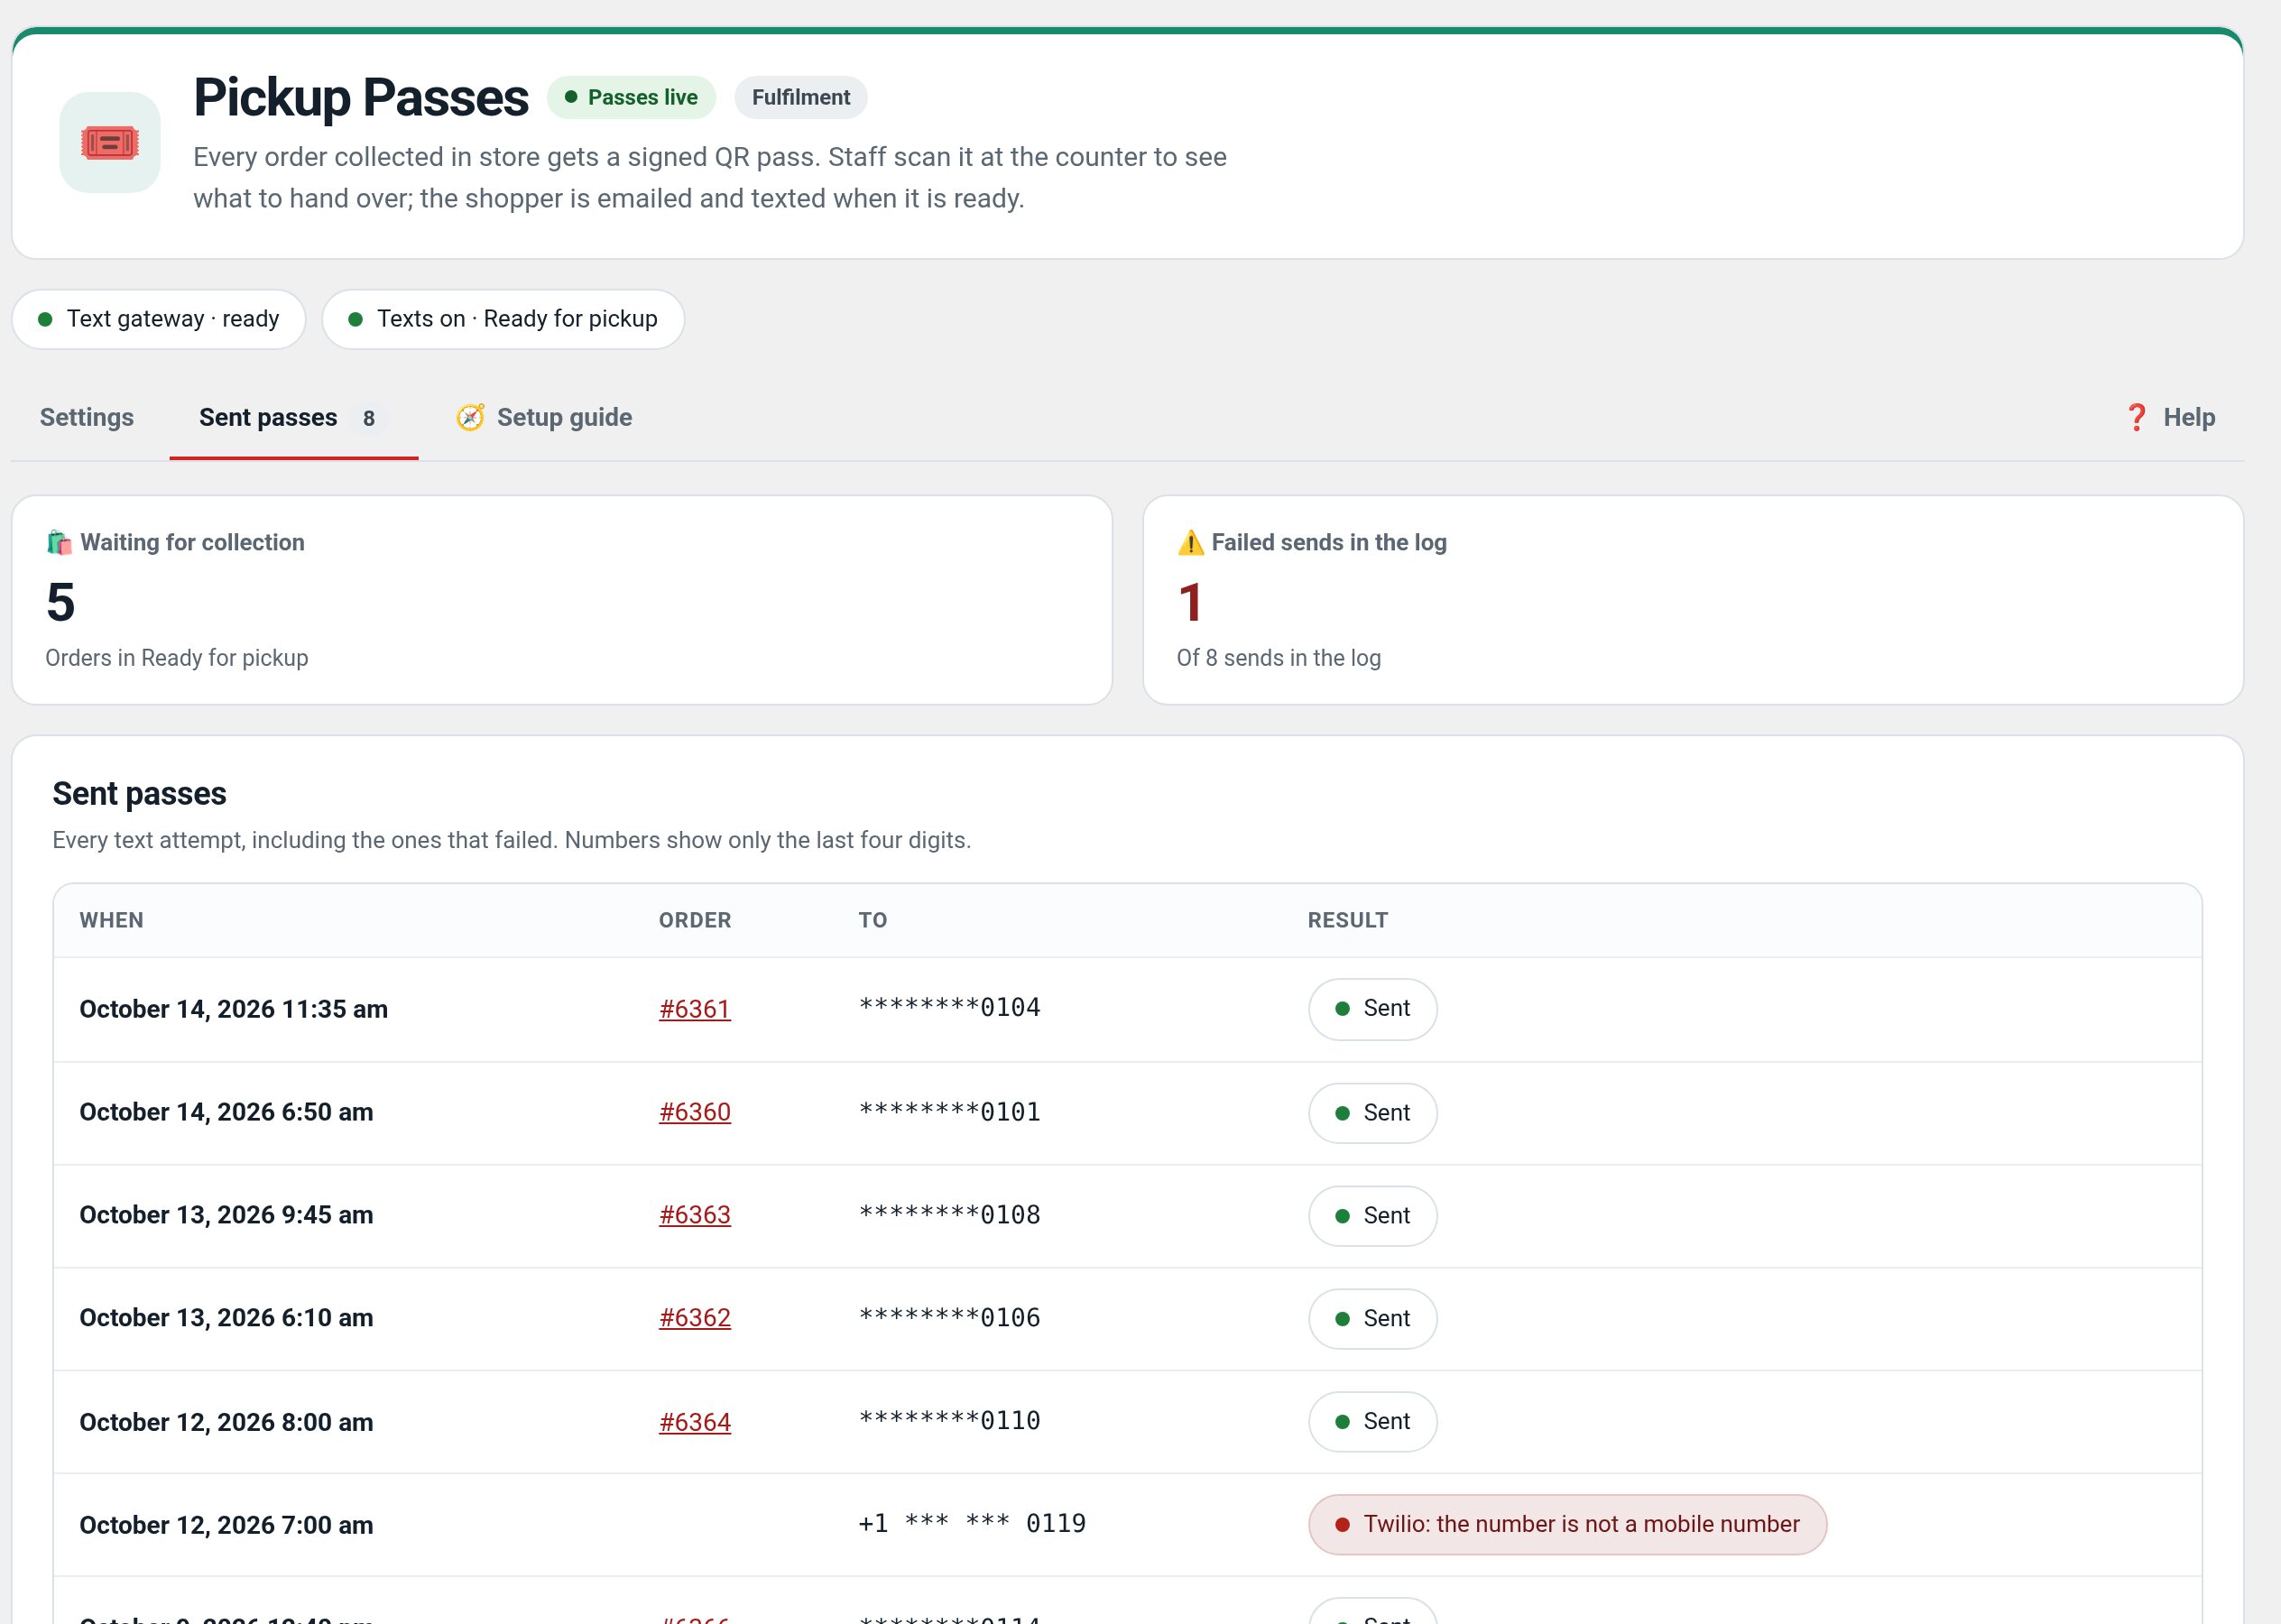Click the count badge 8 on Sent passes tab
Image resolution: width=2281 pixels, height=1624 pixels.
[x=369, y=418]
